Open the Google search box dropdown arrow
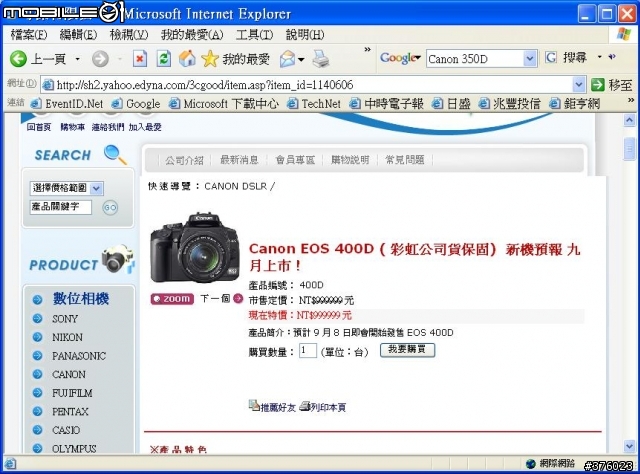Image resolution: width=640 pixels, height=474 pixels. pyautogui.click(x=529, y=59)
